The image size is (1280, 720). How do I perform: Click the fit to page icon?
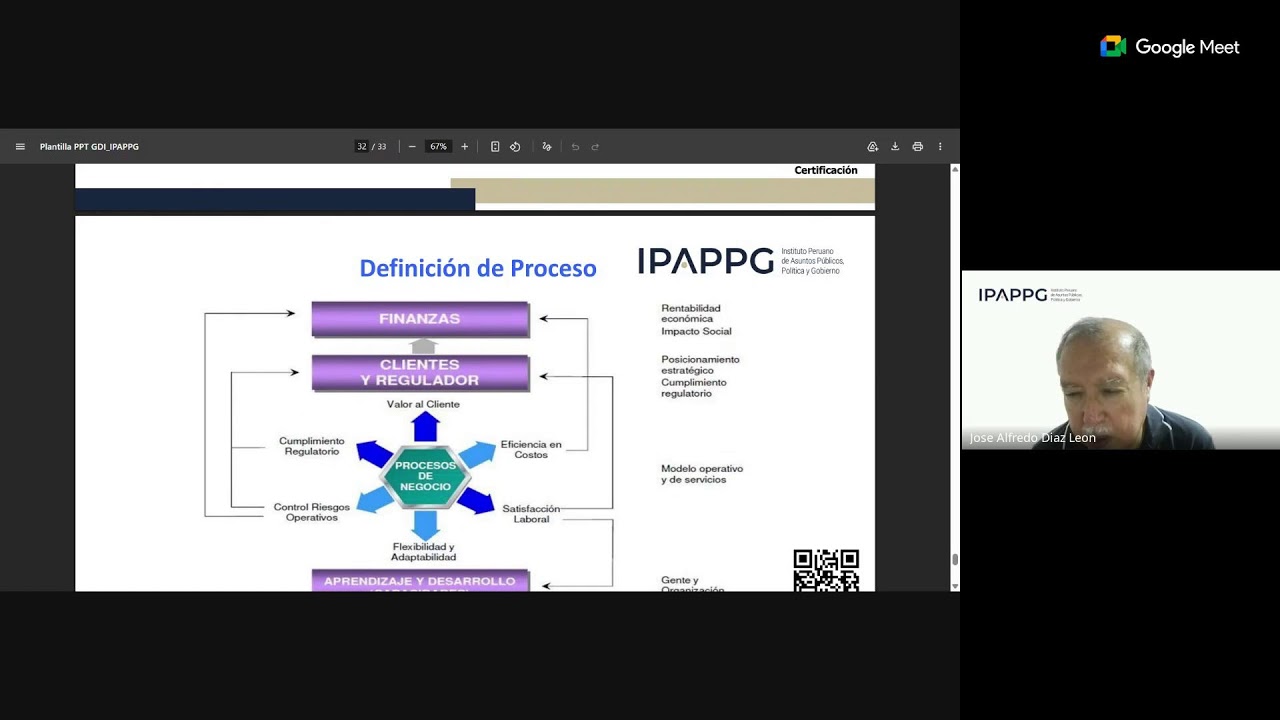tap(495, 147)
